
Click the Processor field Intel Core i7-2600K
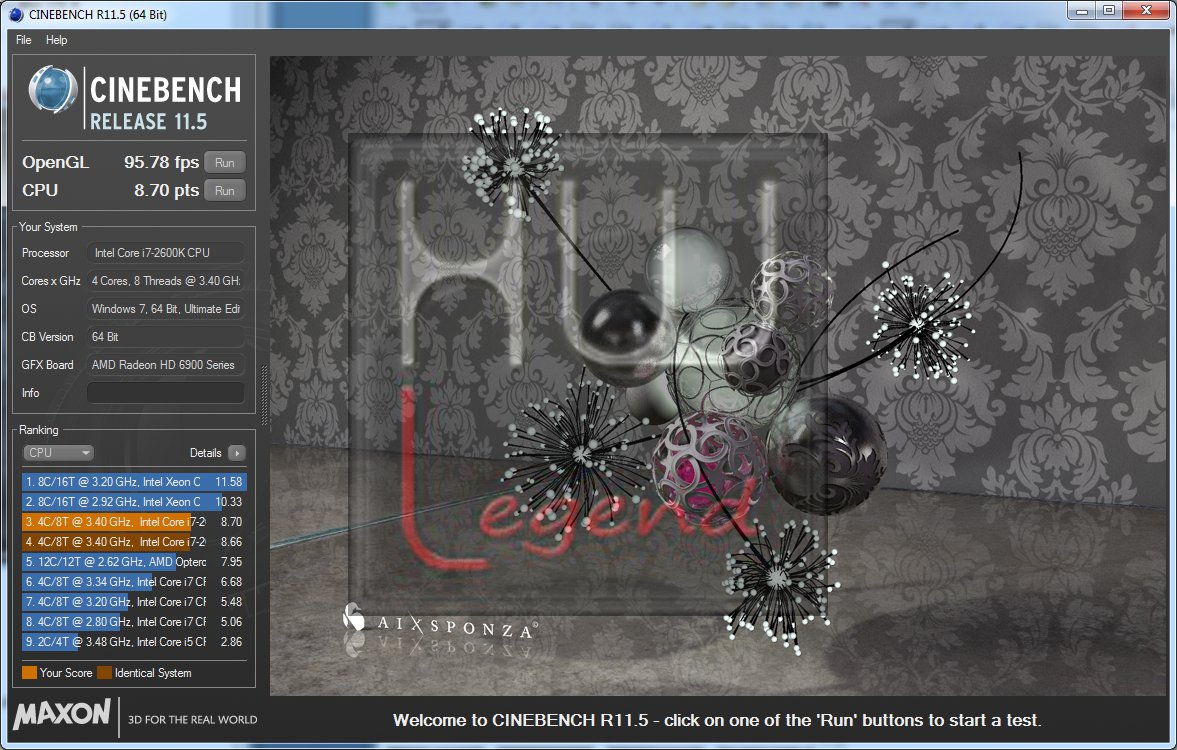[166, 253]
